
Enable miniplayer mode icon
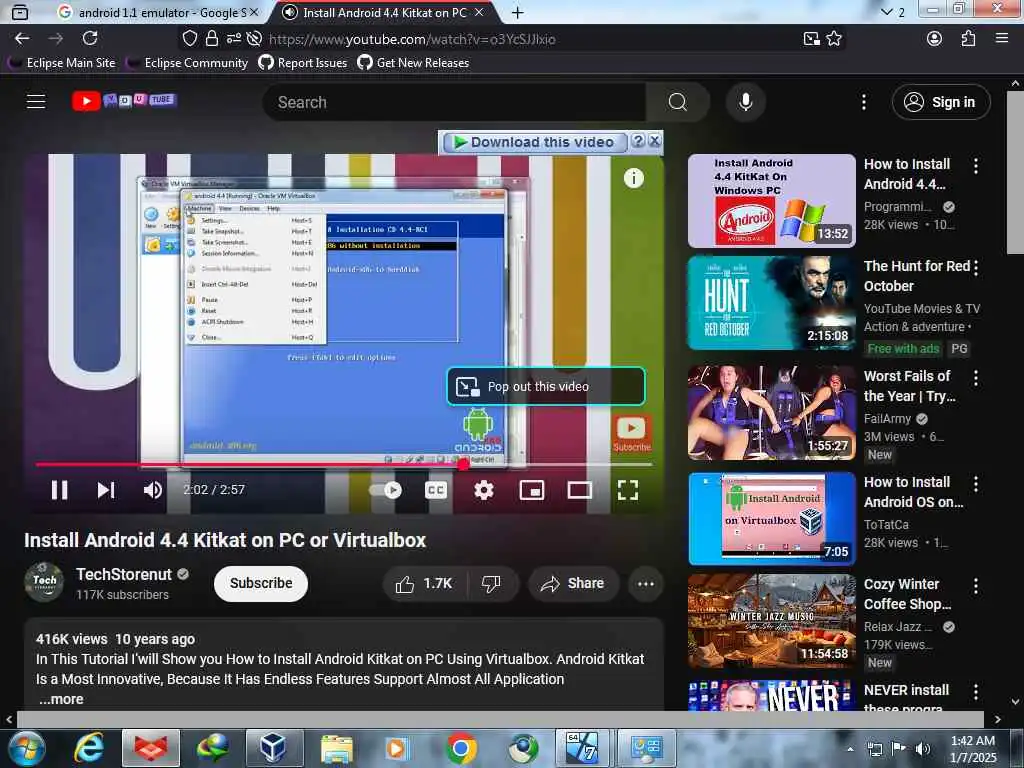(x=532, y=490)
